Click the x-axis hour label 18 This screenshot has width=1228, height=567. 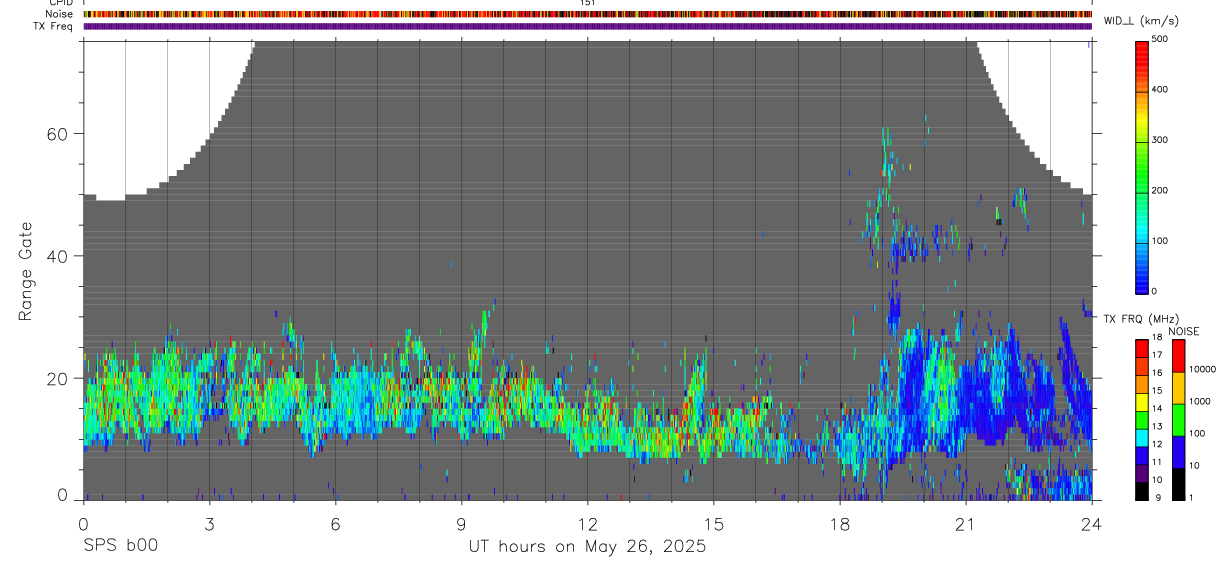840,523
